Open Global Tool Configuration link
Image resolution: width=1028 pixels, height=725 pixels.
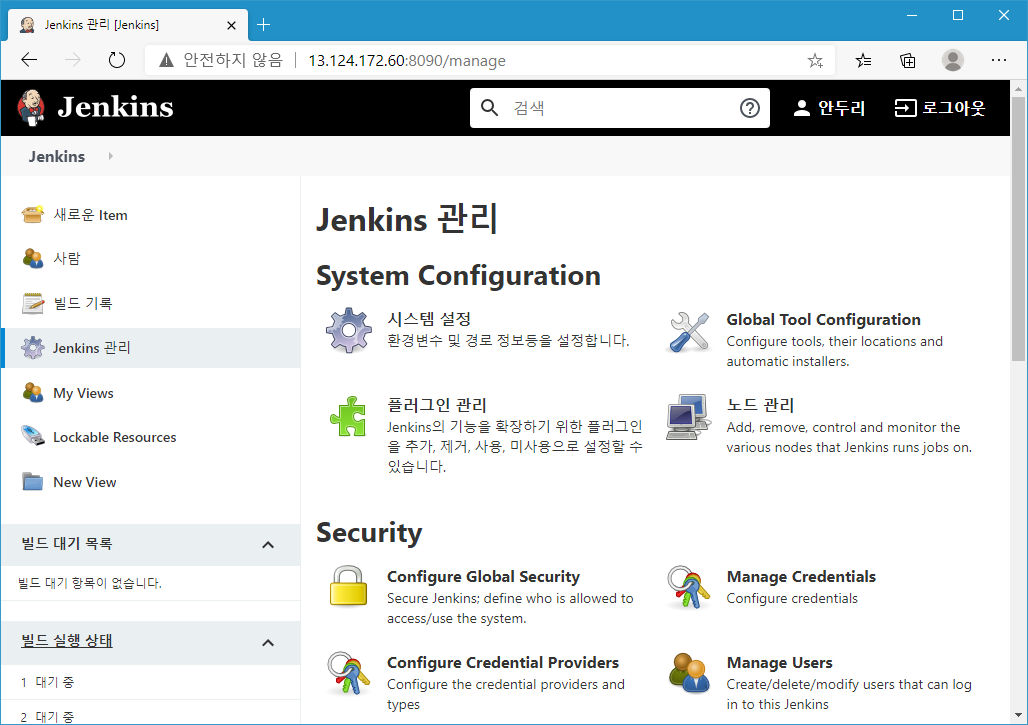[x=823, y=320]
